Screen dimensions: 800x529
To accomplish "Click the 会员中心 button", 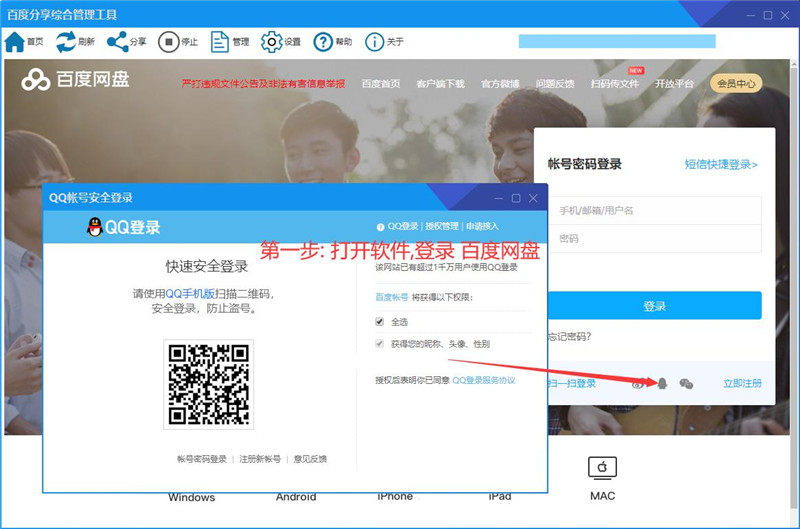I will point(736,83).
